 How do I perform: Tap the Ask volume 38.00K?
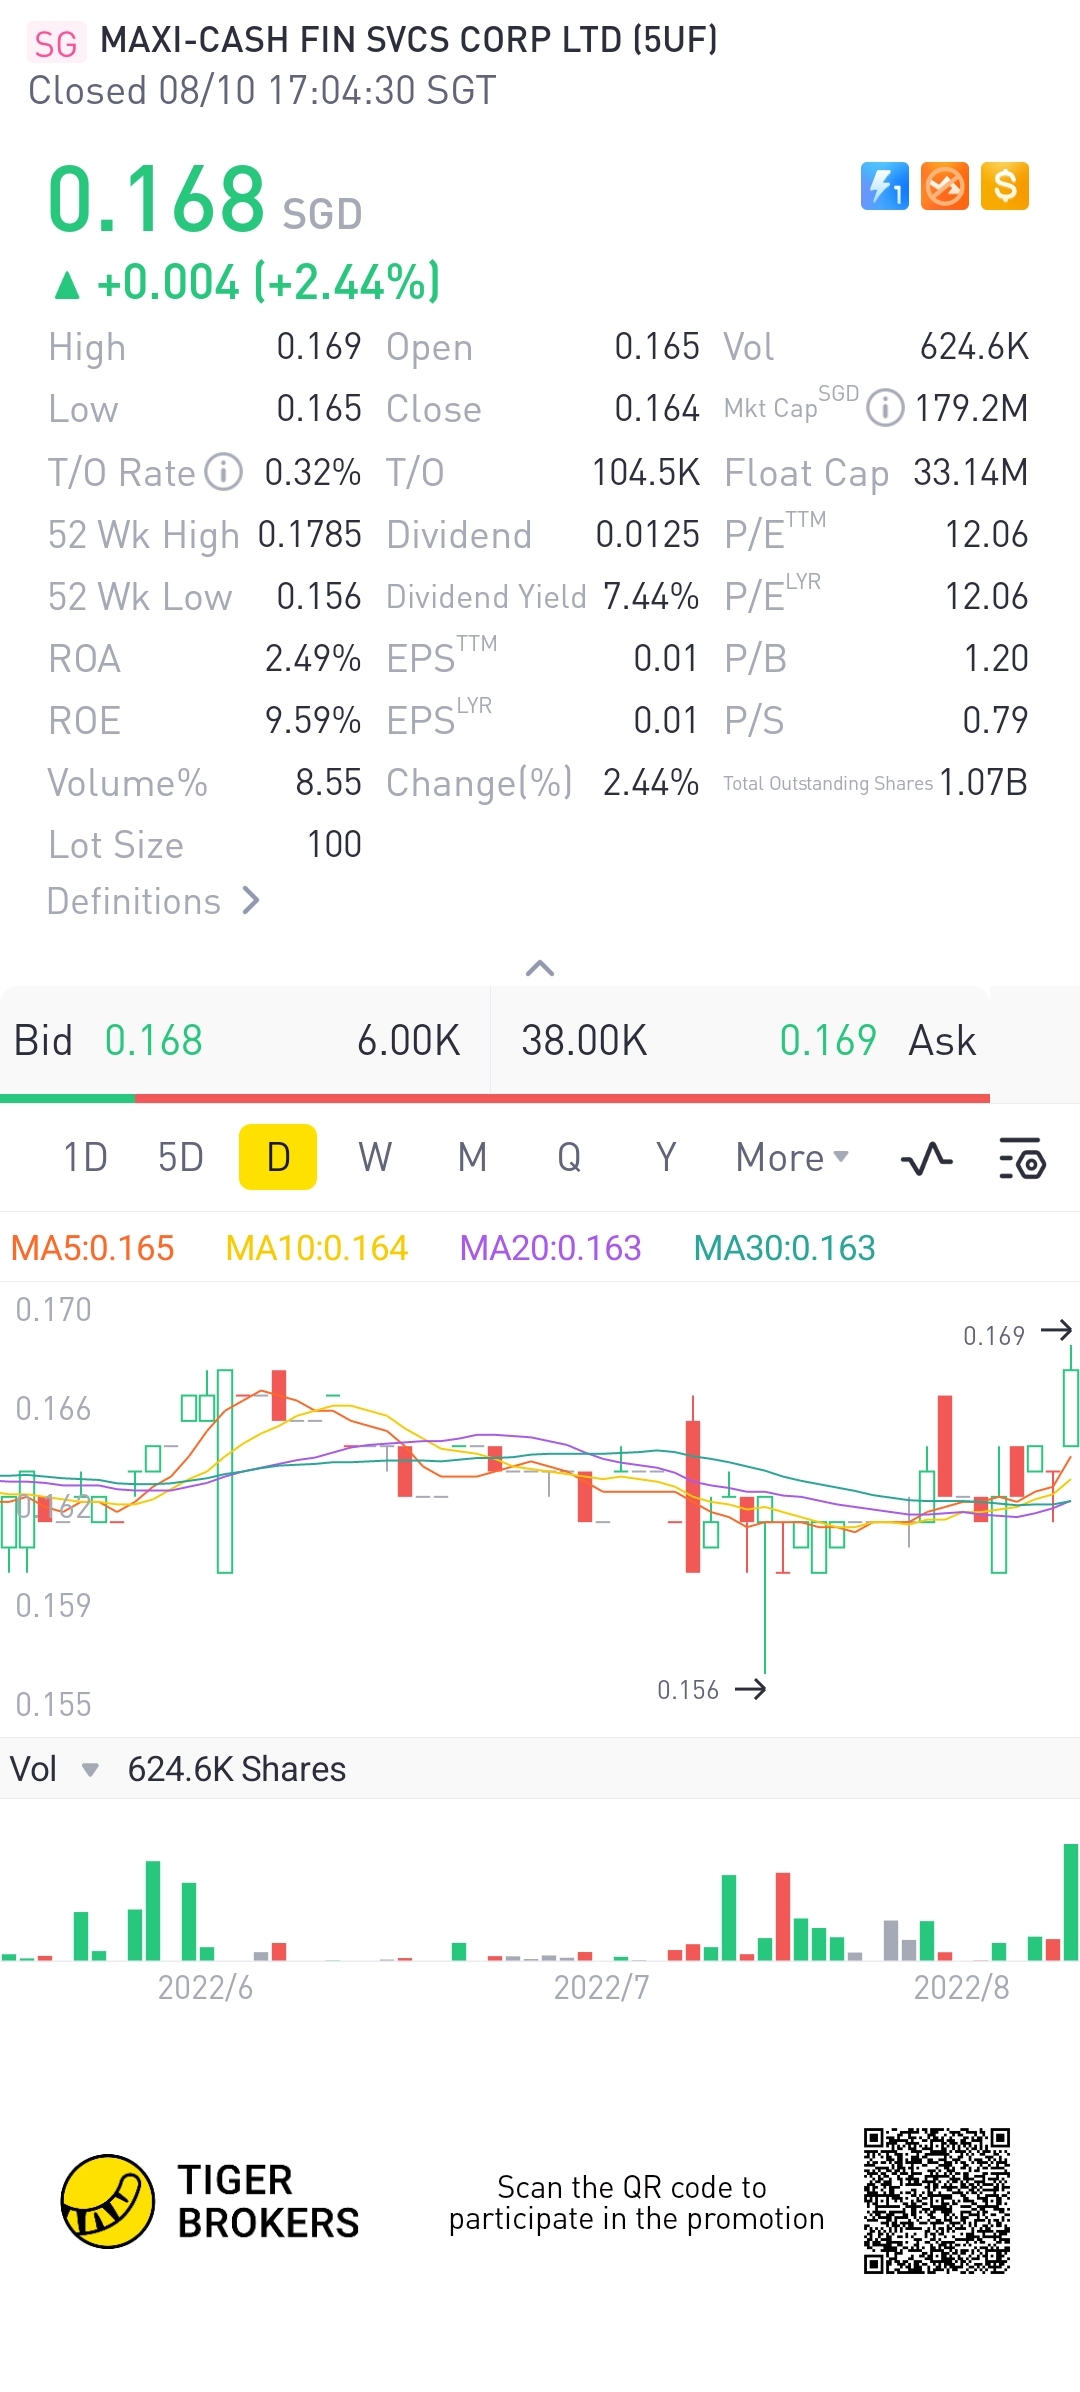tap(584, 1040)
